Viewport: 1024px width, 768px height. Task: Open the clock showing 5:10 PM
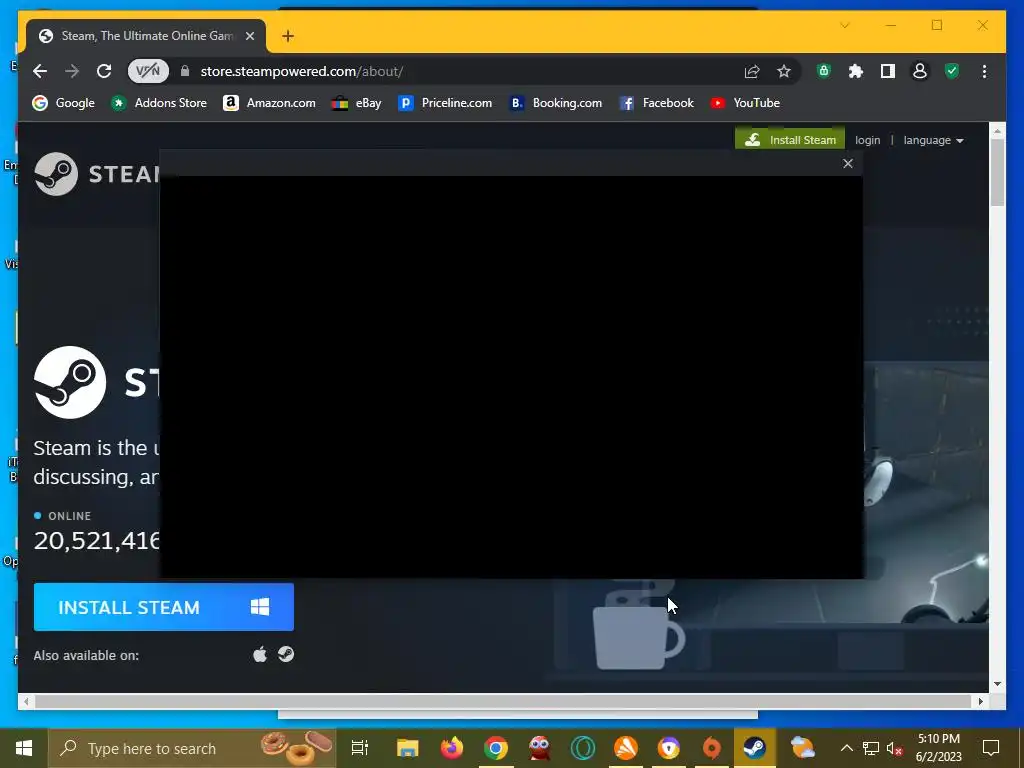[x=938, y=748]
